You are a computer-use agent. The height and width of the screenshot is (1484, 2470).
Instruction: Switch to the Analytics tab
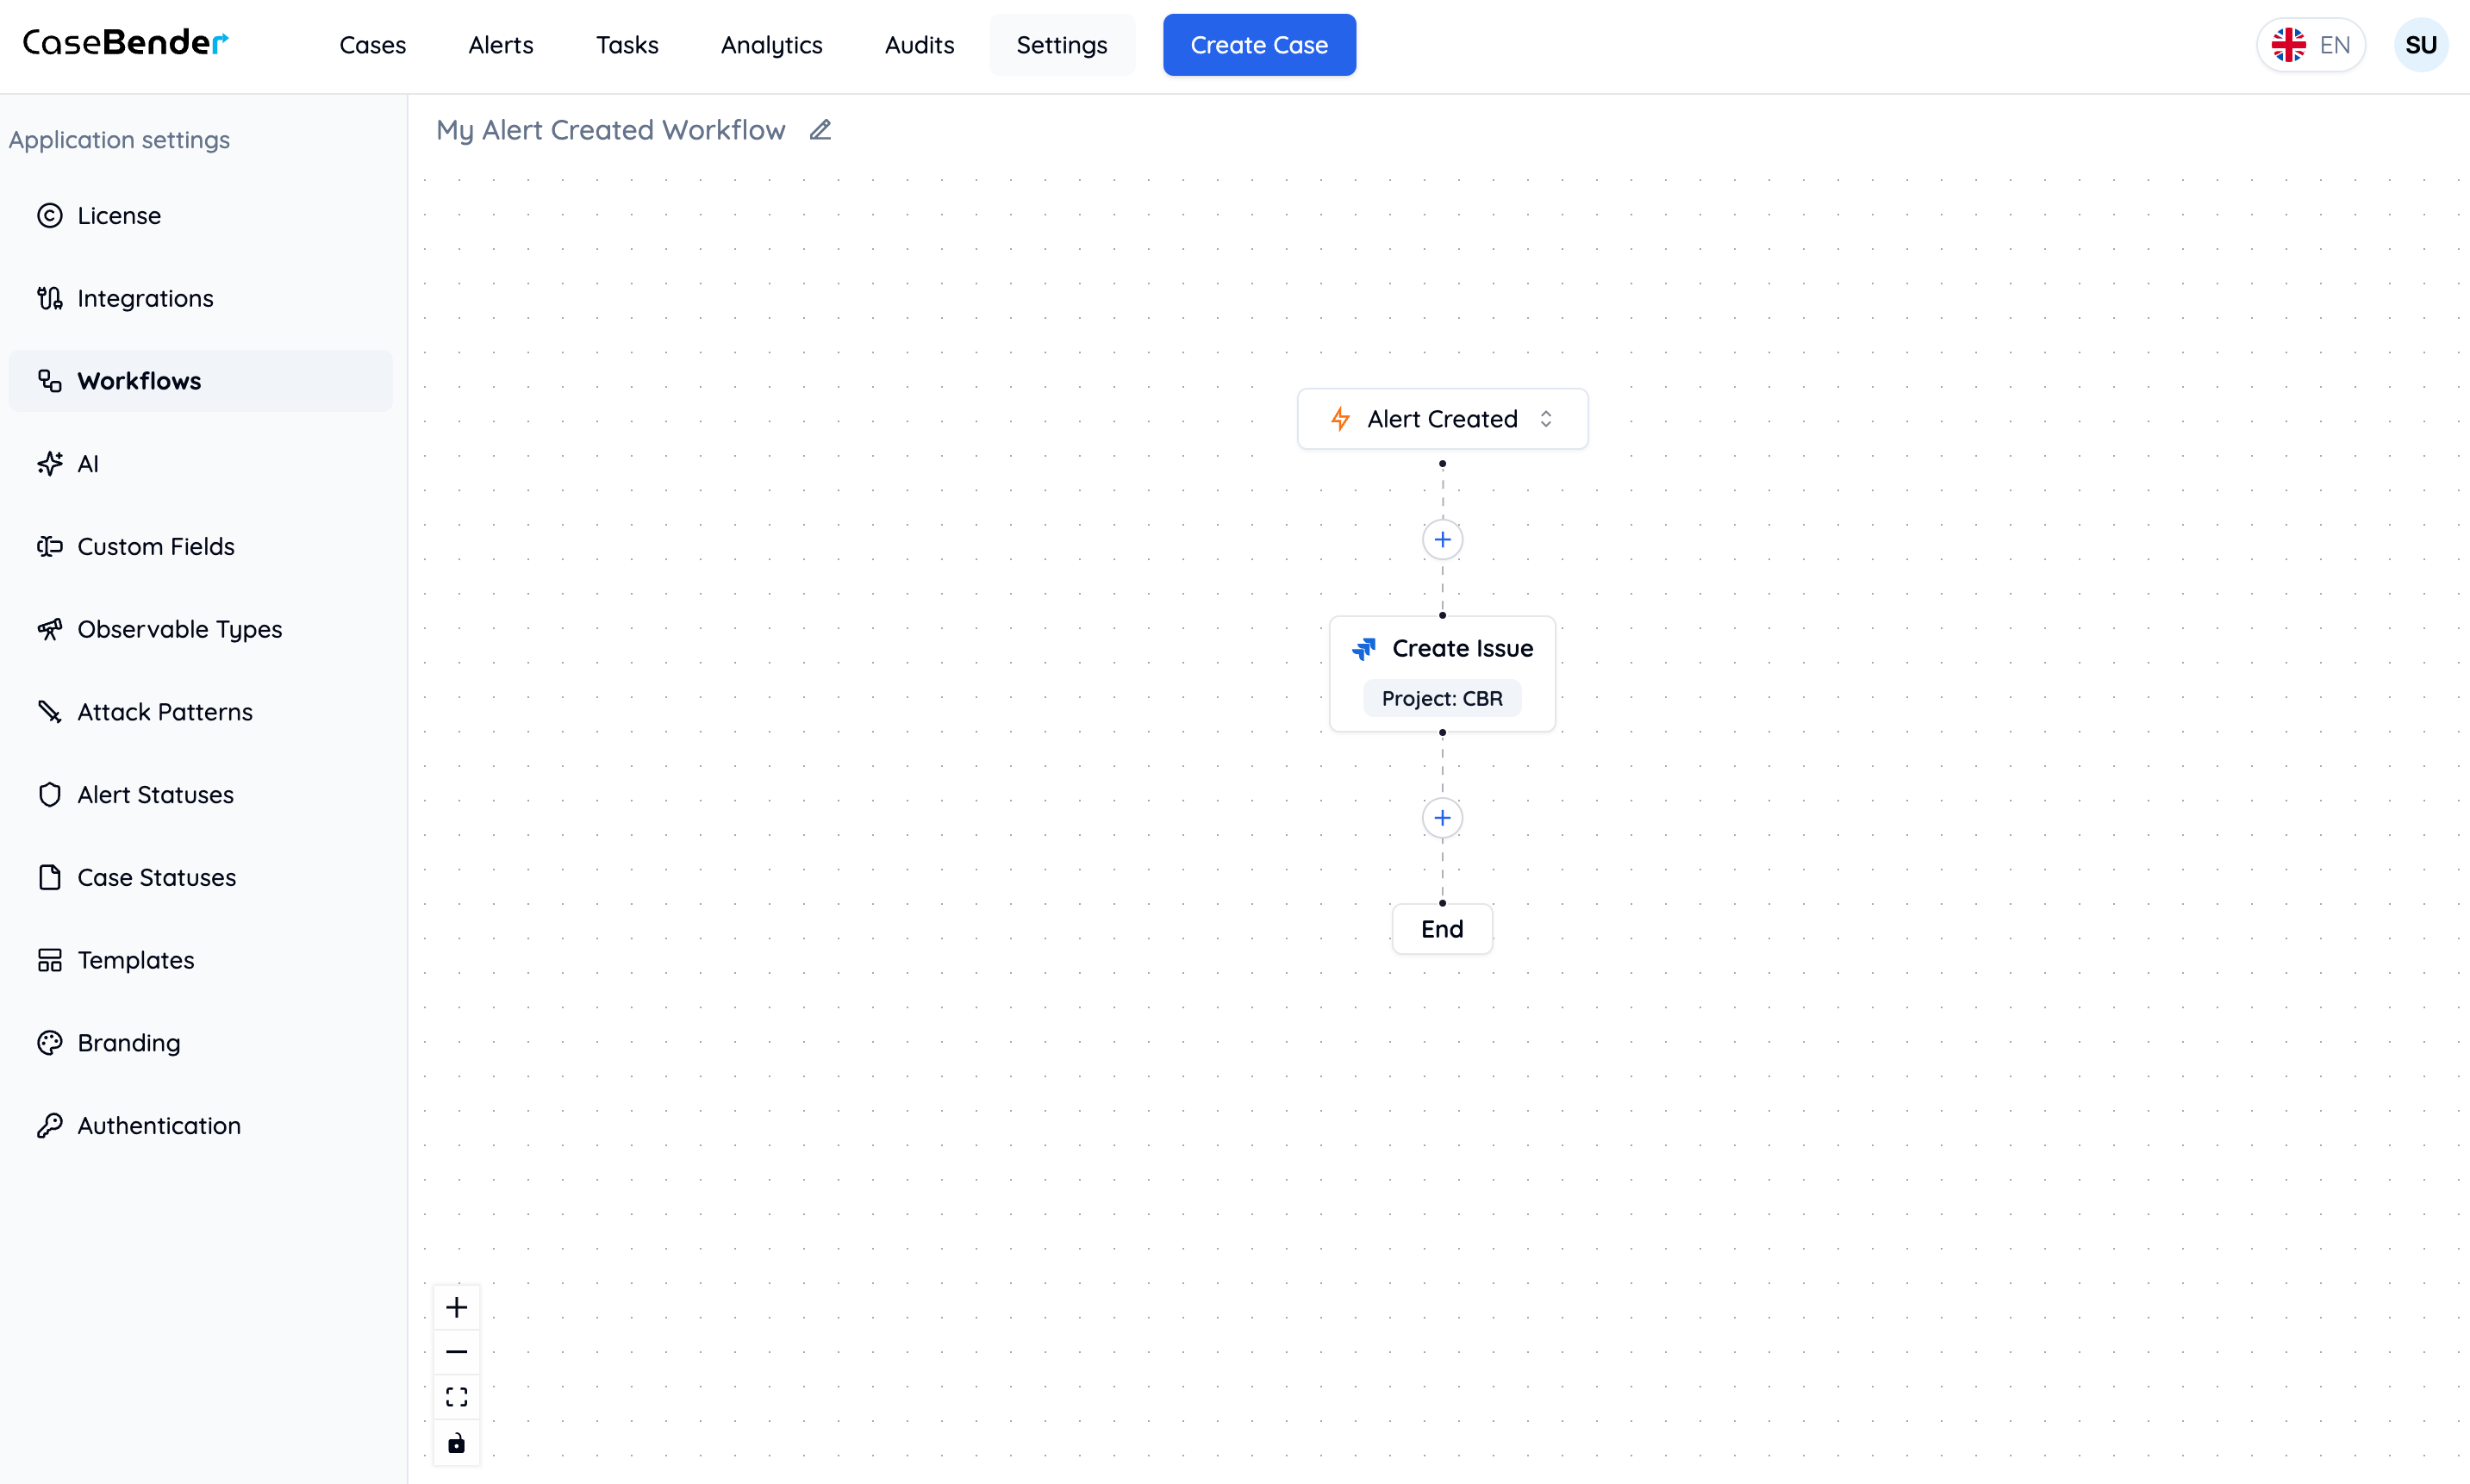(771, 45)
